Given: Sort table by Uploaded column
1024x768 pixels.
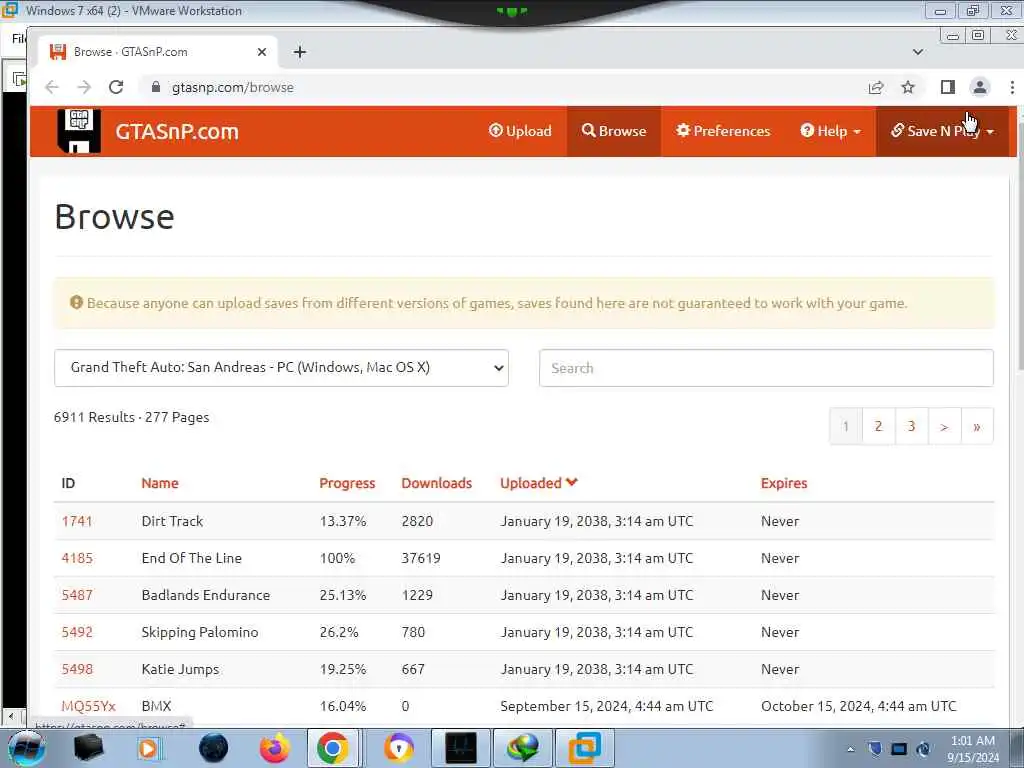Looking at the screenshot, I should (x=539, y=483).
